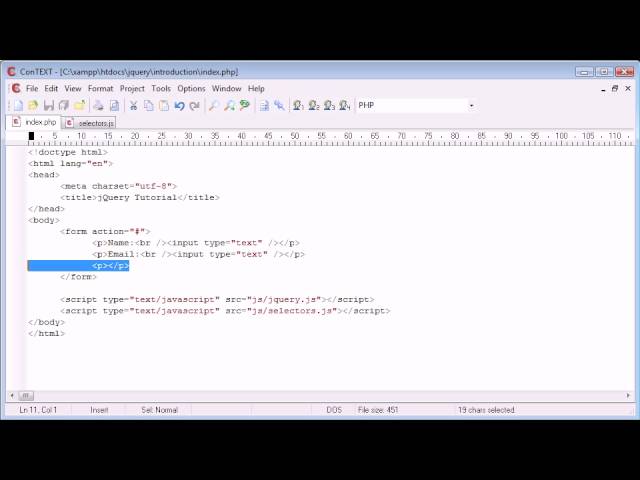Click the 'Email:' paragraph line
The width and height of the screenshot is (640, 480).
click(x=198, y=254)
